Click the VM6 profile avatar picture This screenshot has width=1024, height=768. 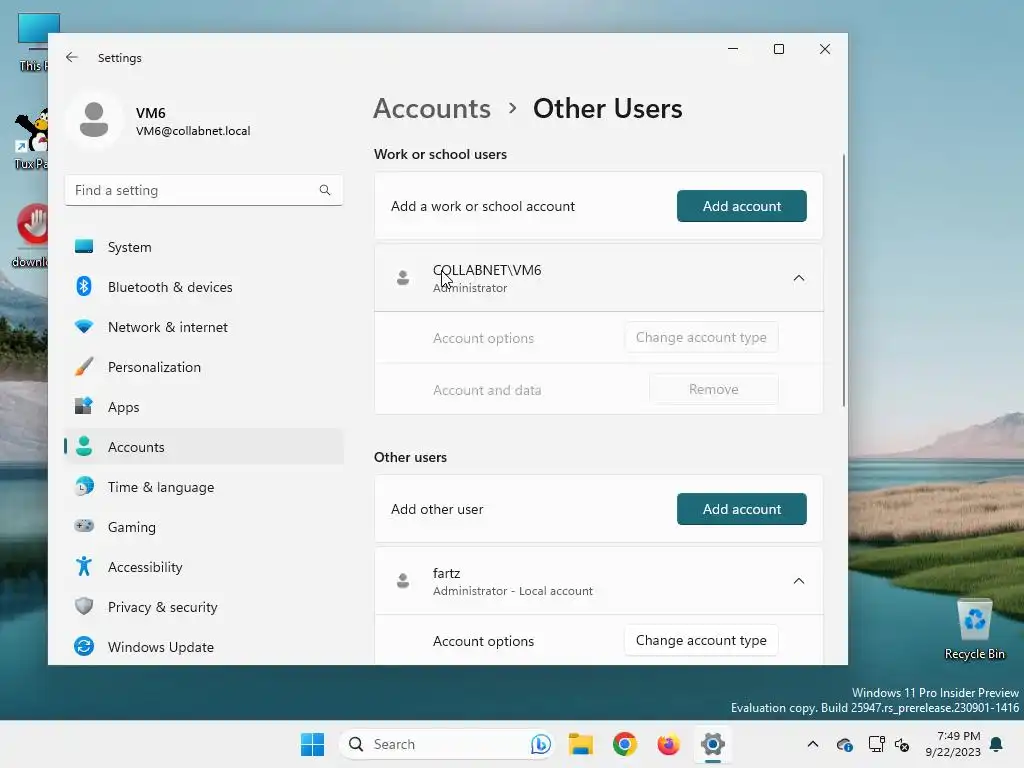pos(94,120)
